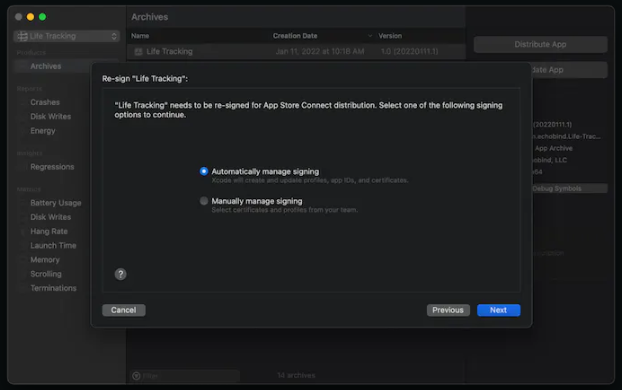Click the '14 archives' status text

pos(296,375)
